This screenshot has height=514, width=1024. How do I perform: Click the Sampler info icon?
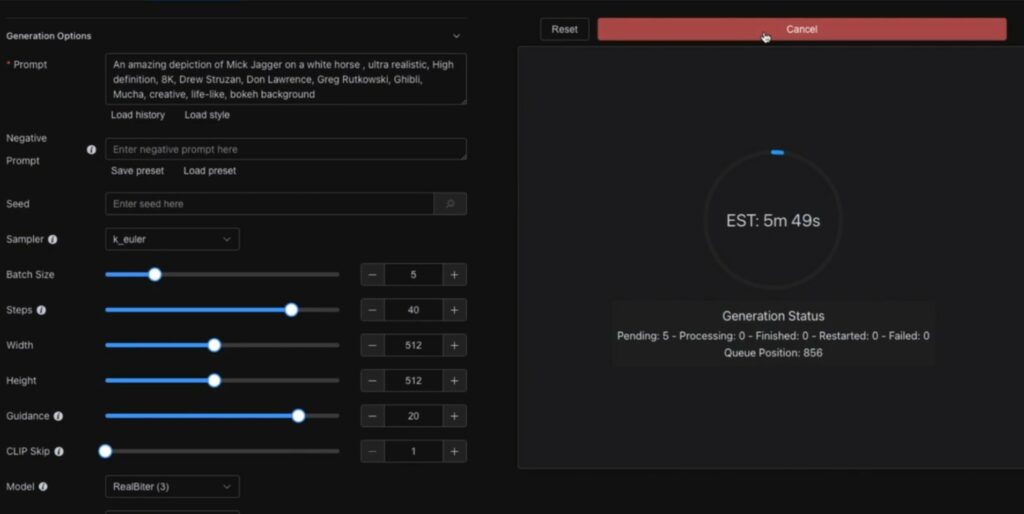point(53,240)
